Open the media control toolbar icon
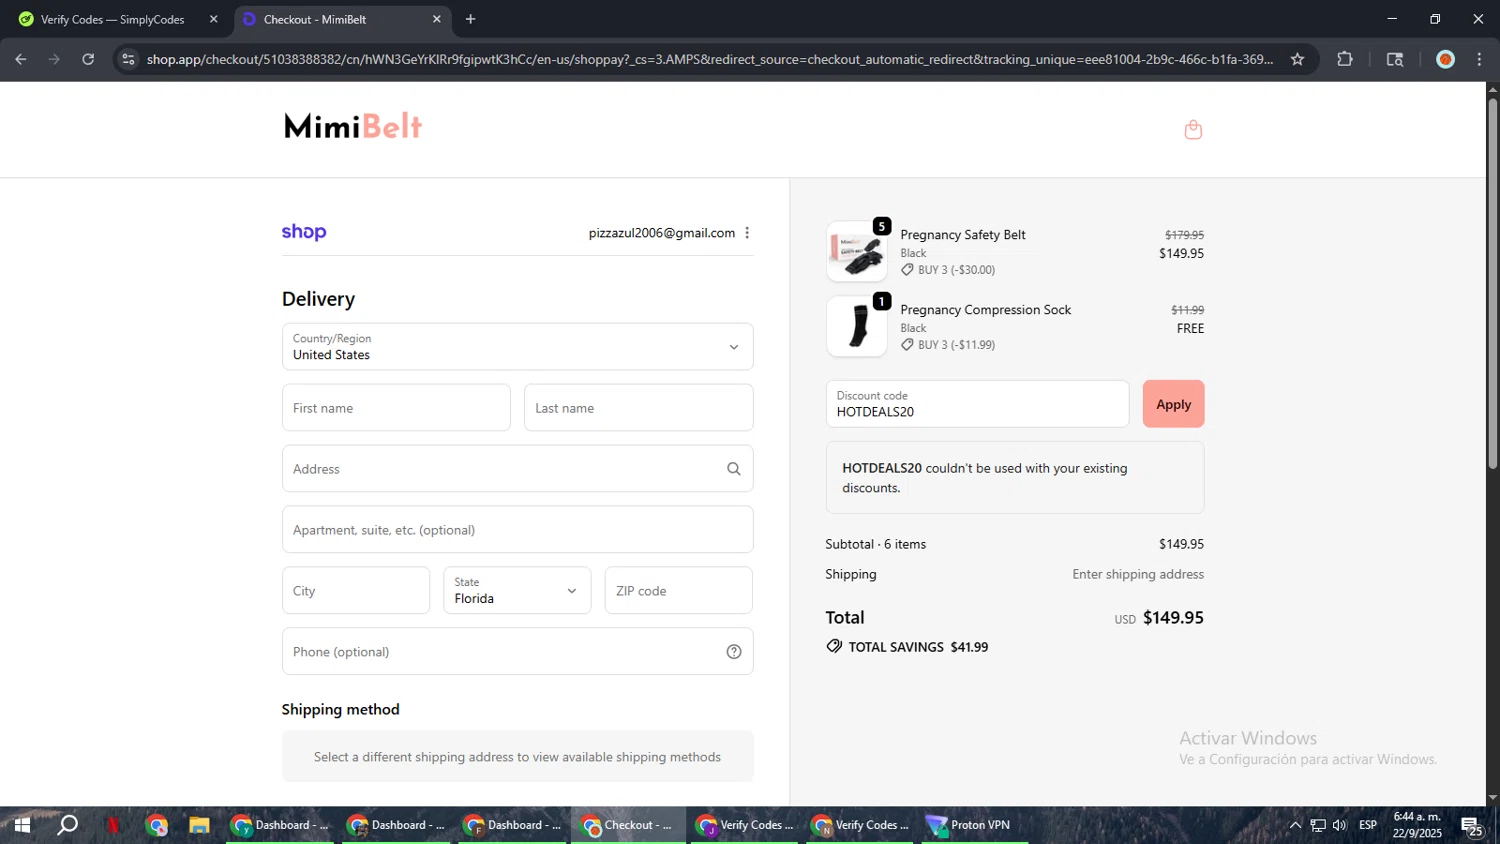 pyautogui.click(x=1395, y=59)
